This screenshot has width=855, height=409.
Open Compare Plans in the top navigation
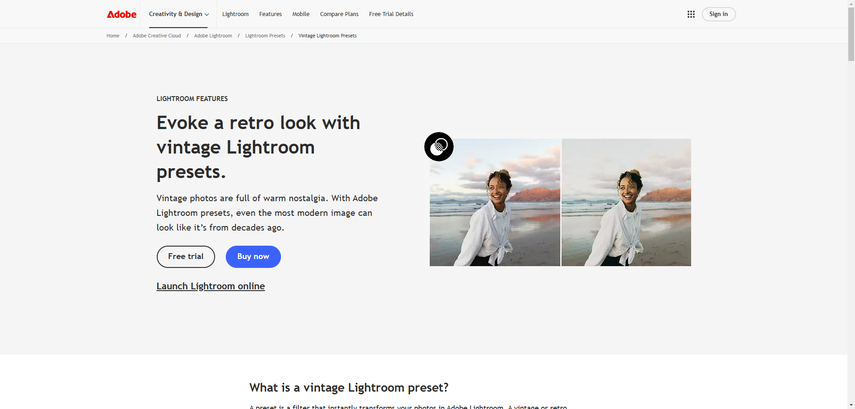coord(339,14)
